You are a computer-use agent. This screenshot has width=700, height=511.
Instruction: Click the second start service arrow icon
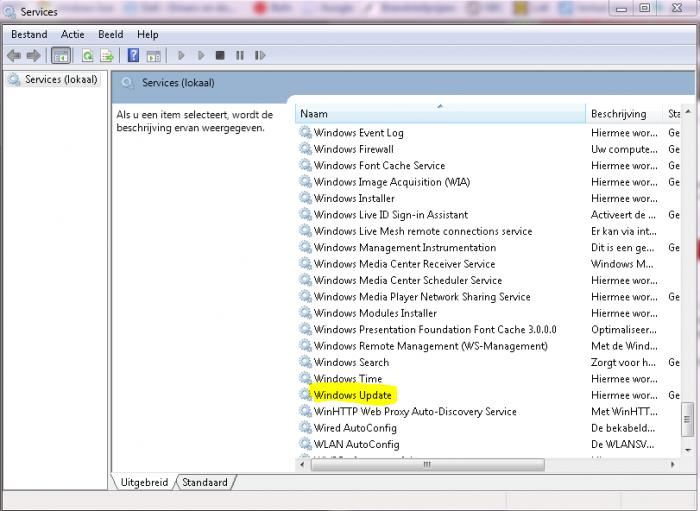[201, 55]
